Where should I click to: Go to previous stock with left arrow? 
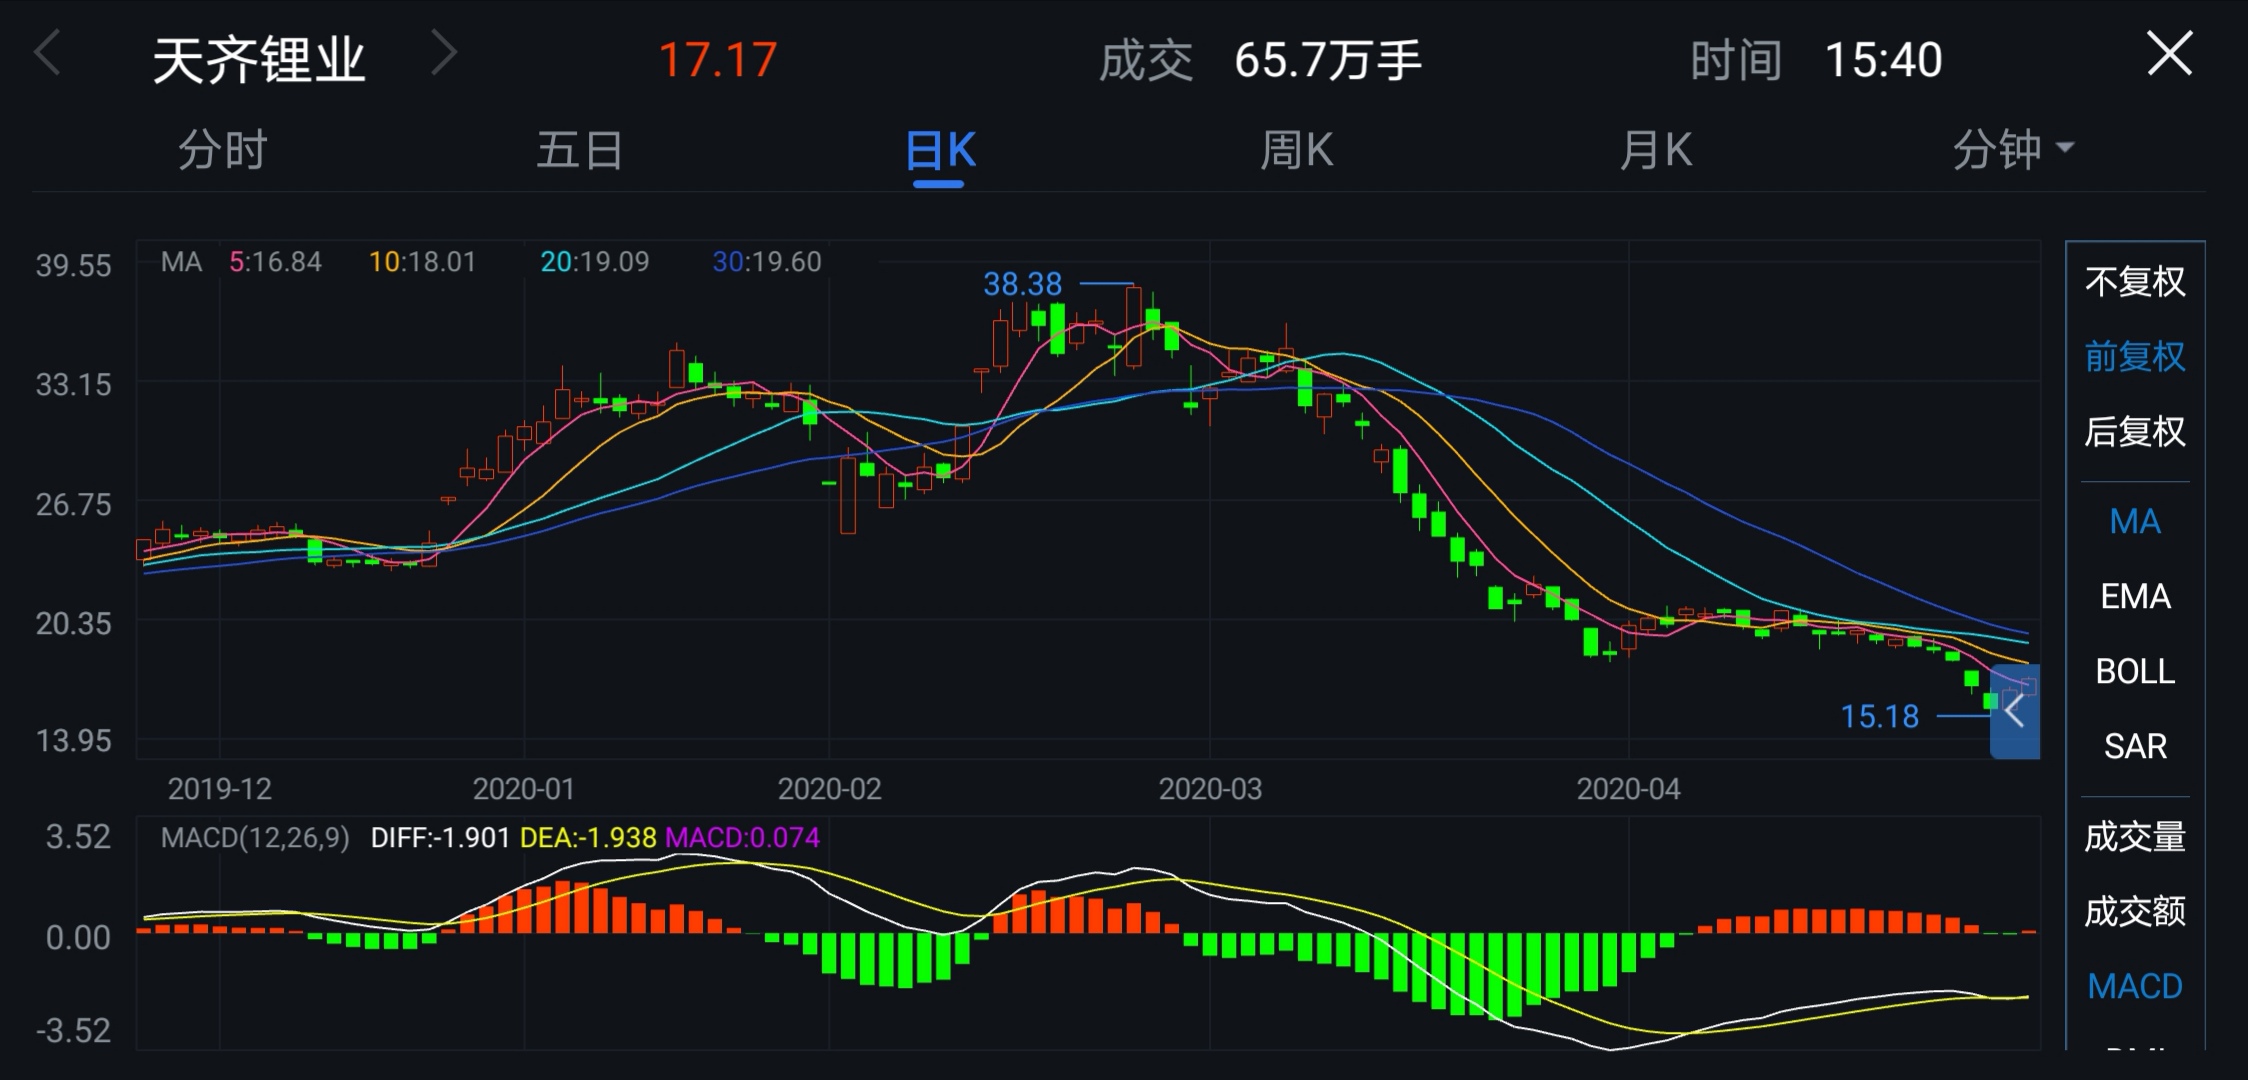[47, 53]
